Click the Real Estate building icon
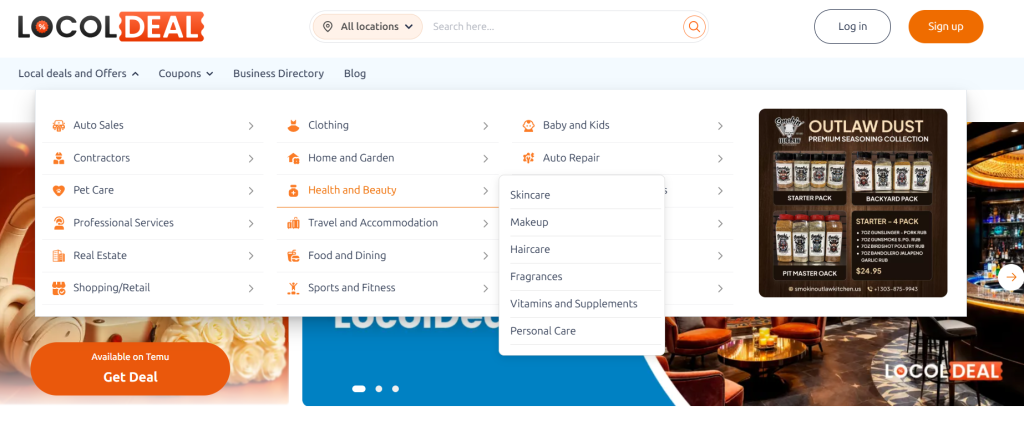This screenshot has width=1024, height=426. [x=59, y=256]
